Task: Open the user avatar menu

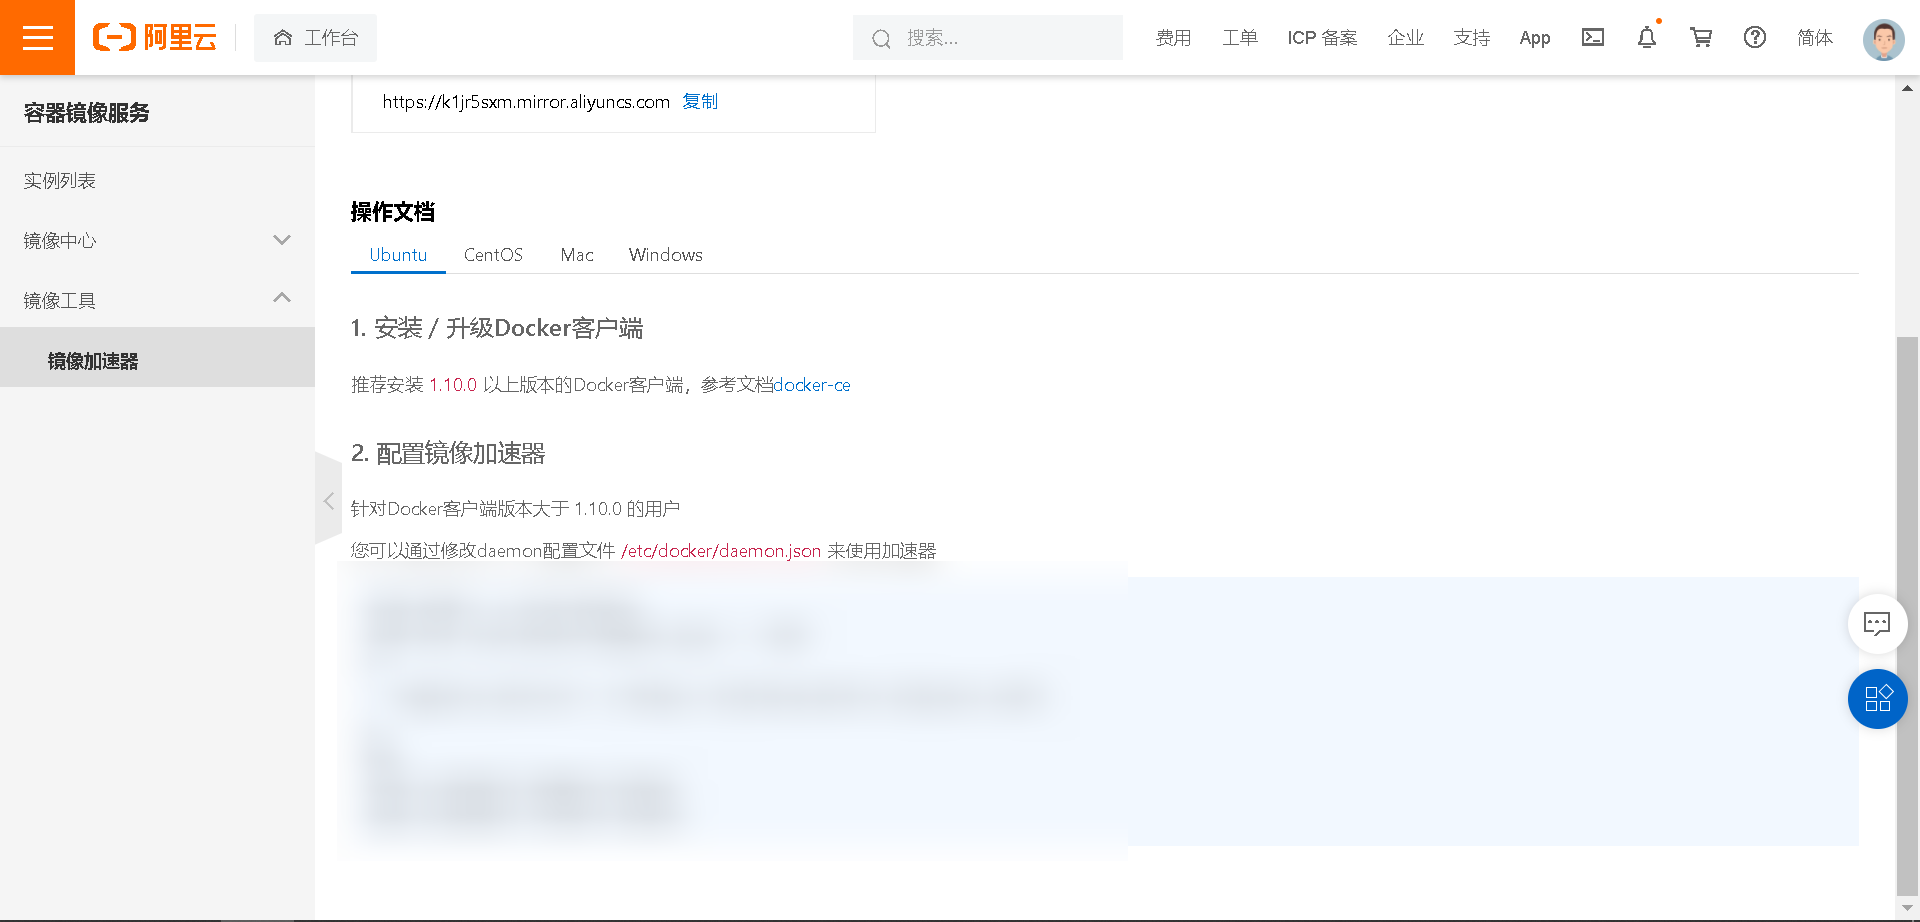Action: 1883,40
